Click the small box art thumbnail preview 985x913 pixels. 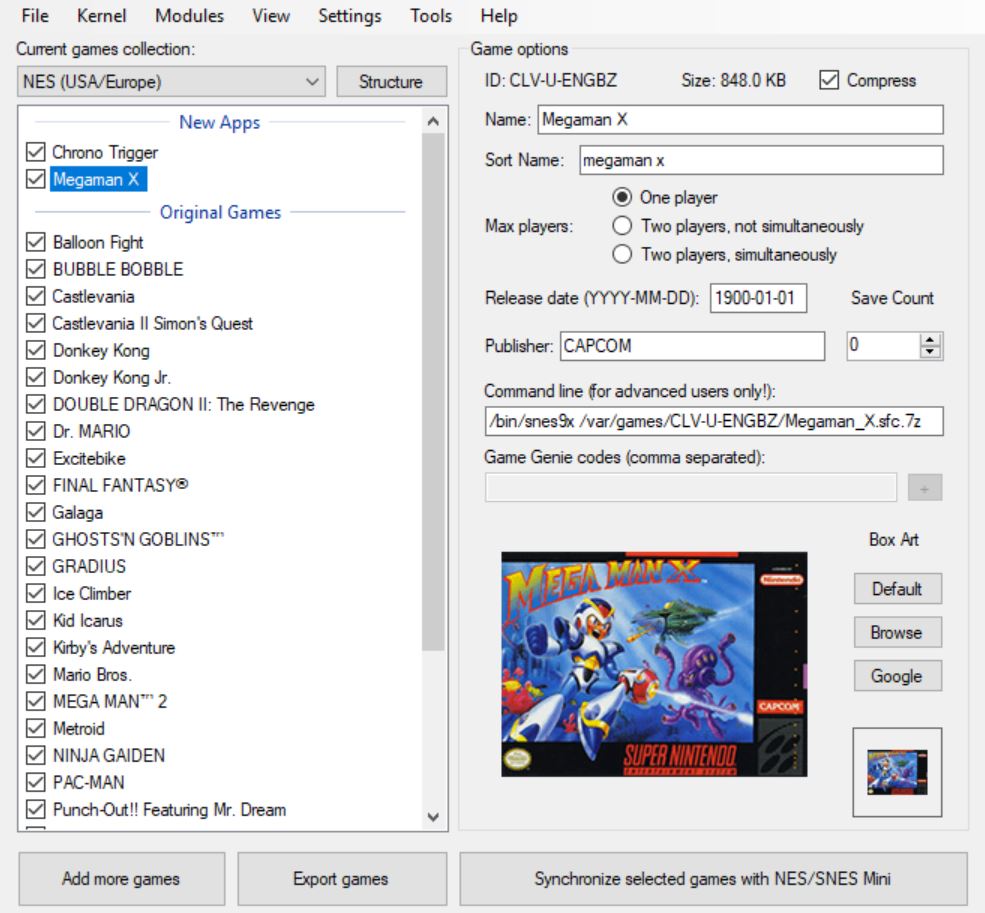tap(897, 772)
